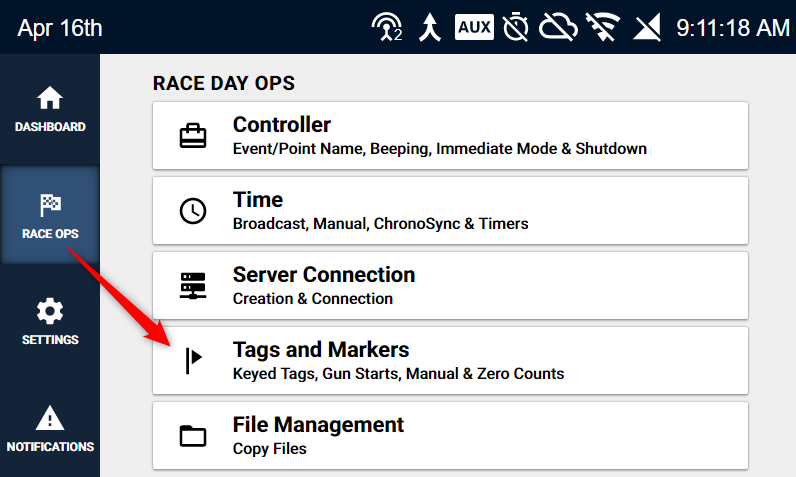Image resolution: width=796 pixels, height=477 pixels.
Task: Click the merge arrow status icon
Action: tap(429, 27)
